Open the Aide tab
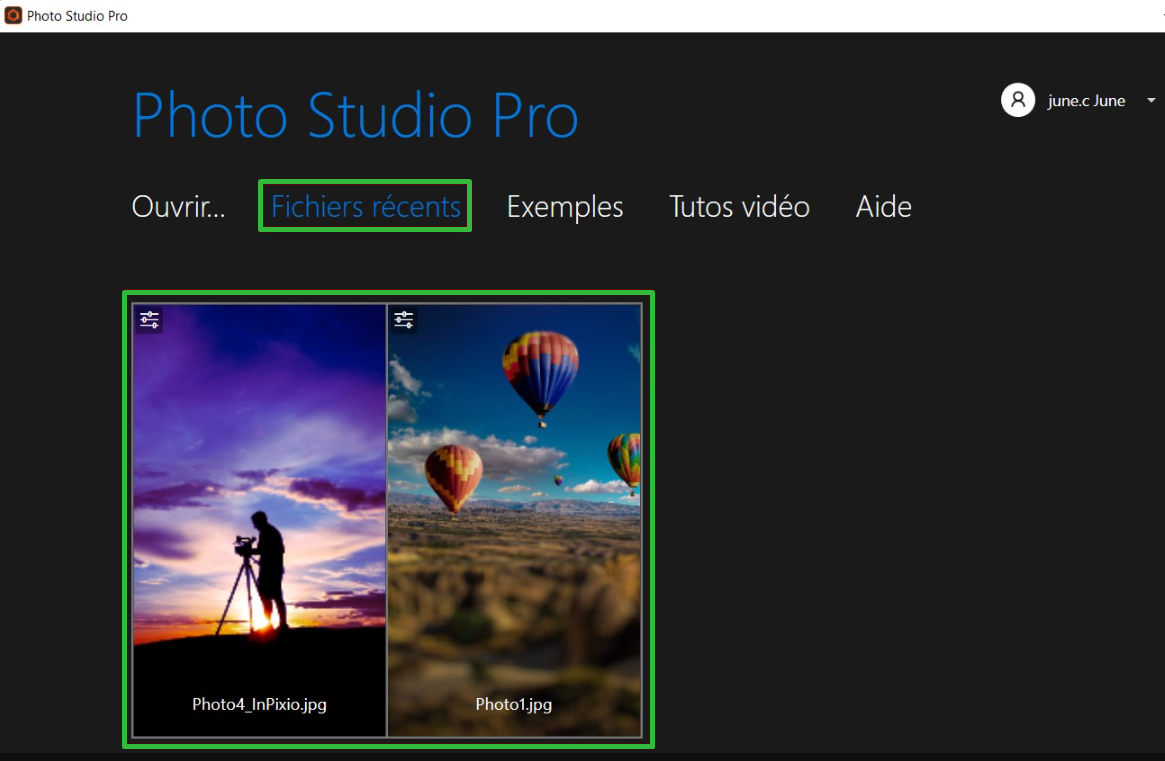Viewport: 1165px width, 761px height. click(883, 207)
